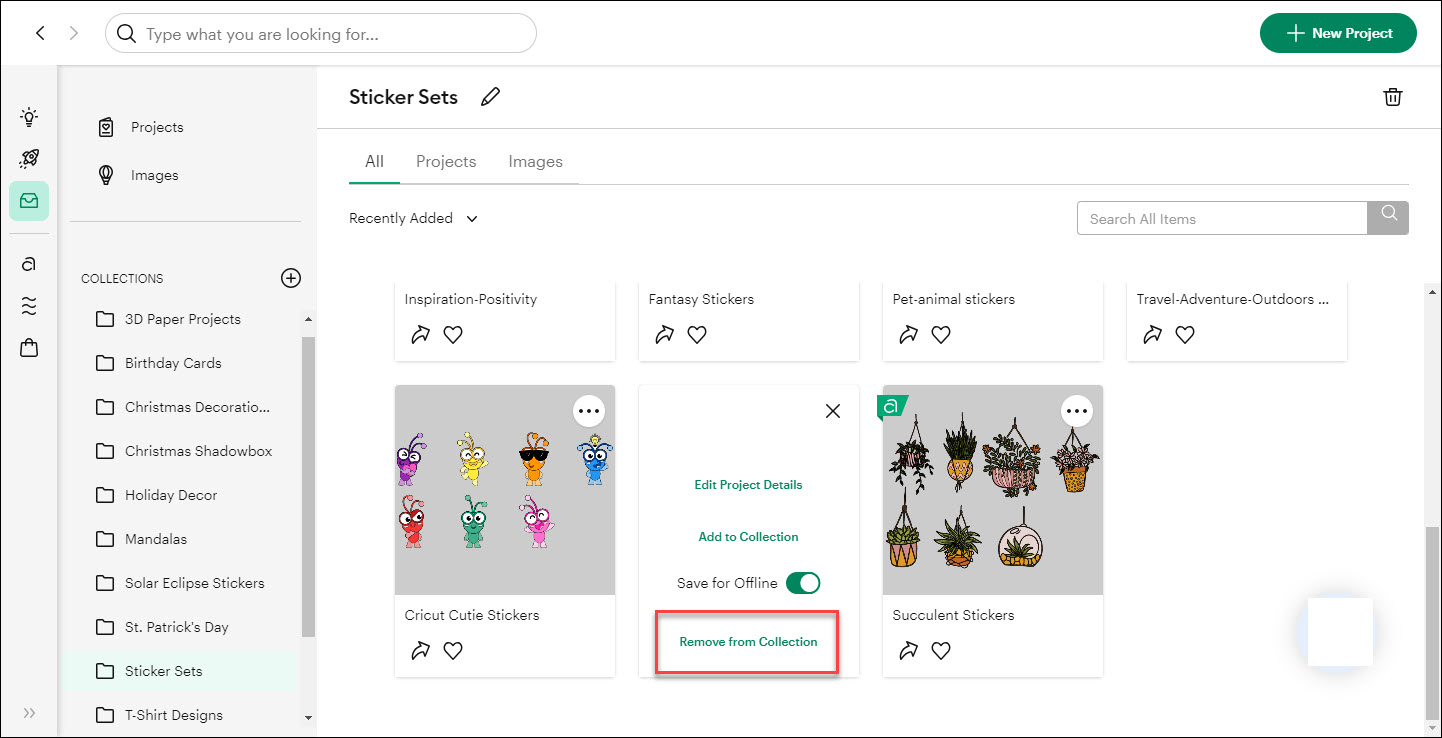This screenshot has height=738, width=1442.
Task: Click the Search All Items field
Action: [x=1222, y=217]
